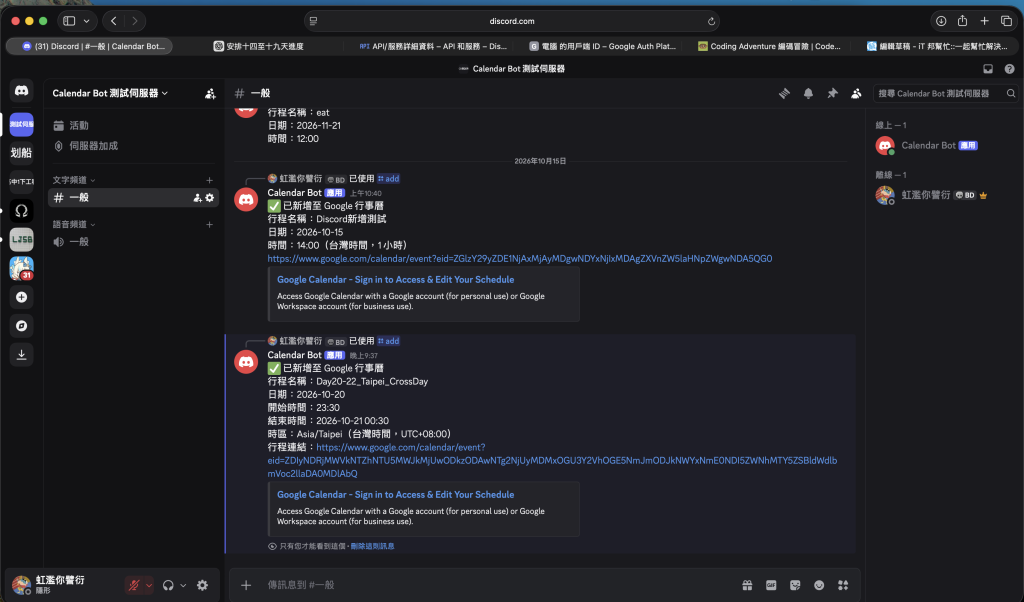Open Discord direct messages home icon

(22, 91)
